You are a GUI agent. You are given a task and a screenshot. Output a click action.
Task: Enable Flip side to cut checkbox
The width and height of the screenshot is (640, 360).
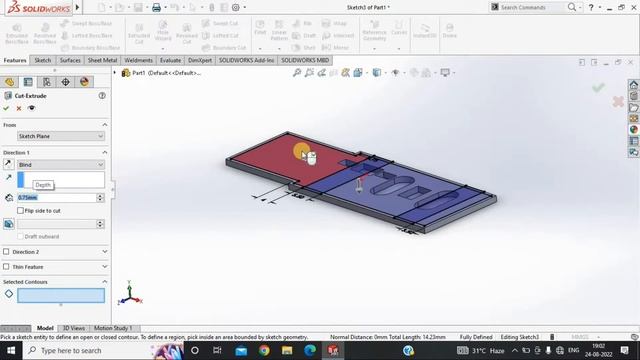(x=20, y=211)
